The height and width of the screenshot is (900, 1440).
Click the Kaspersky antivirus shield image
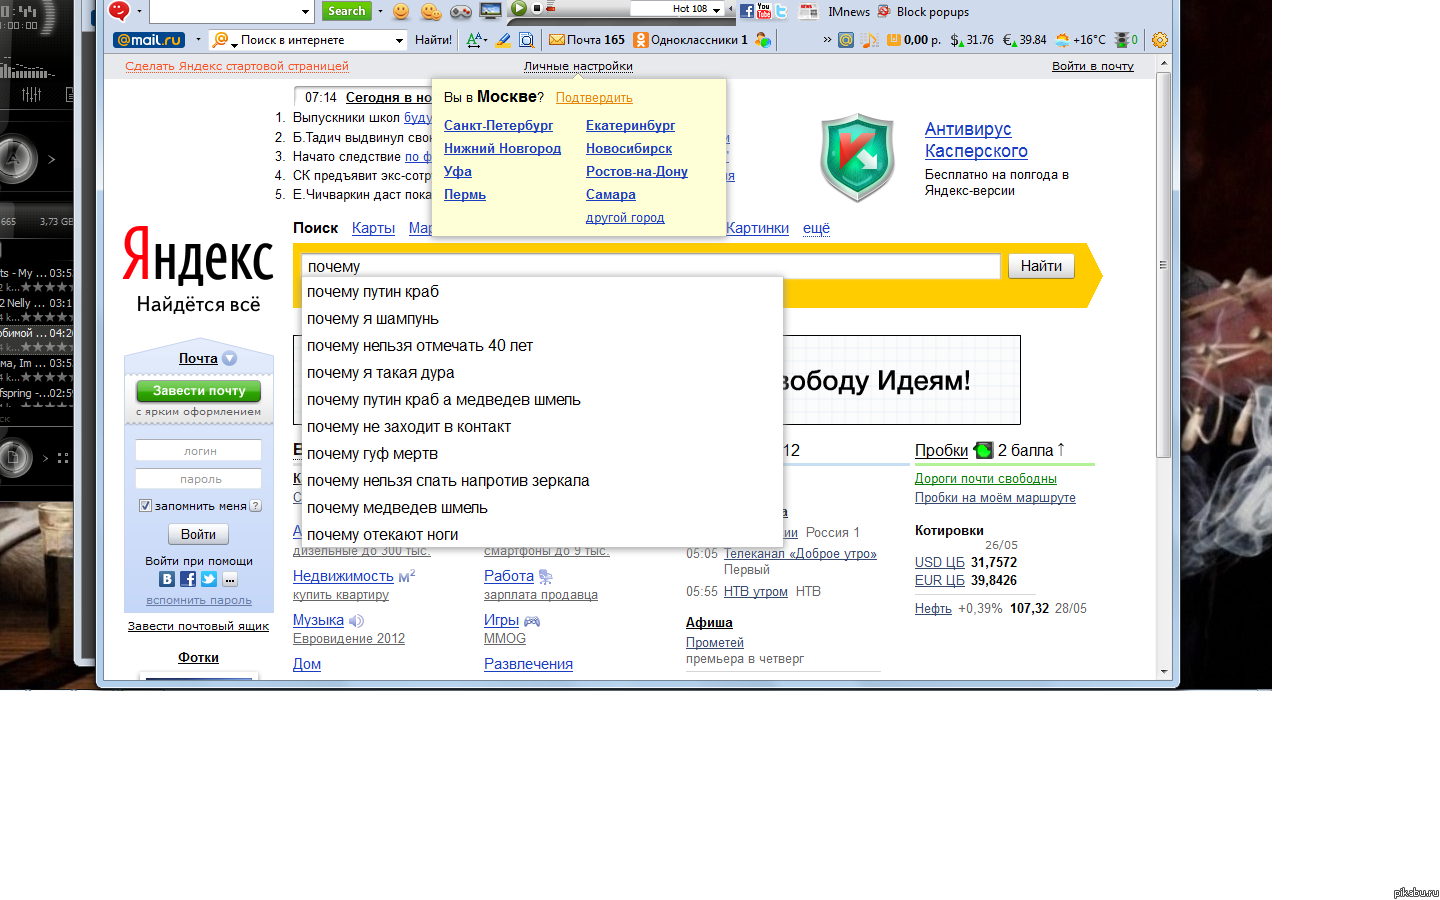856,158
